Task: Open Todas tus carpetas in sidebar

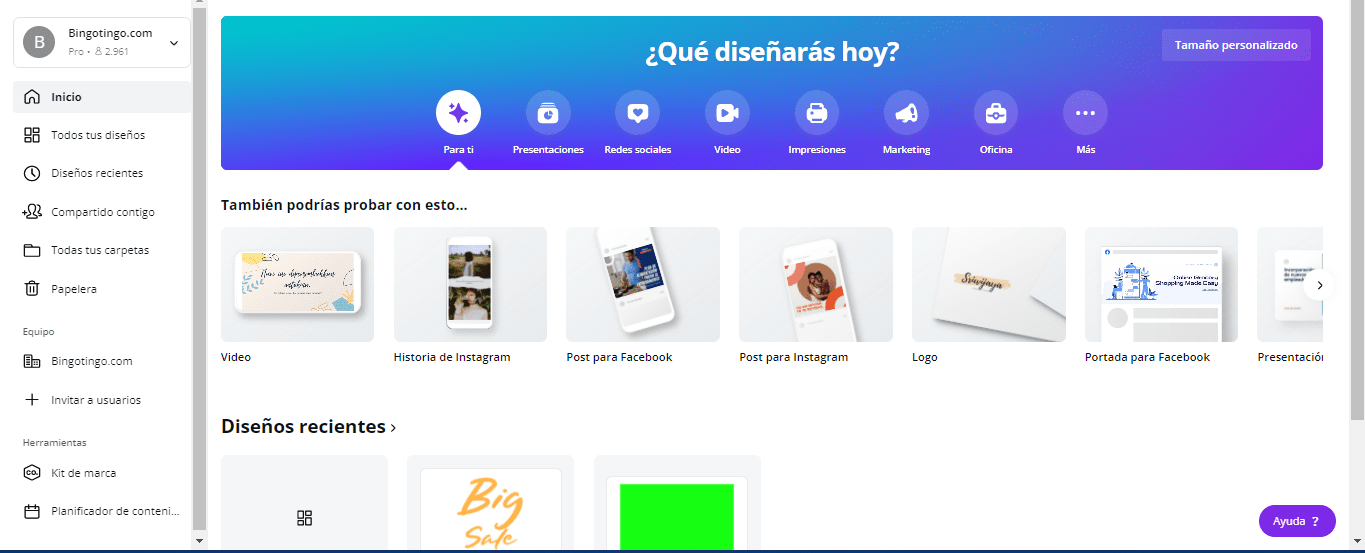Action: pyautogui.click(x=102, y=250)
